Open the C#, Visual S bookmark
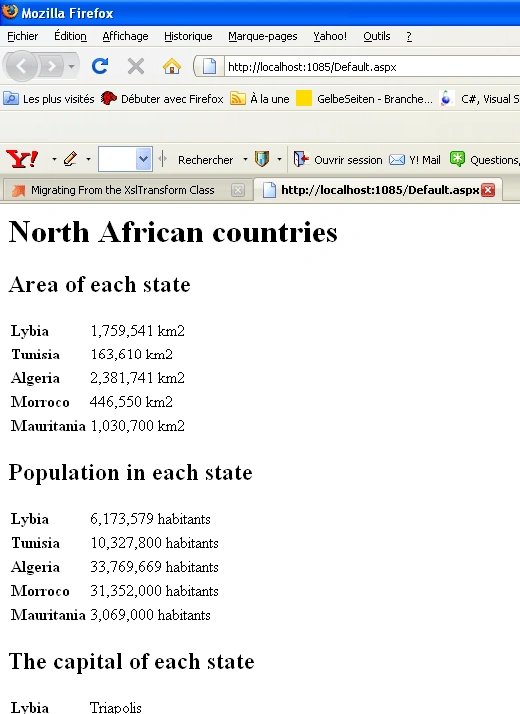 480,99
